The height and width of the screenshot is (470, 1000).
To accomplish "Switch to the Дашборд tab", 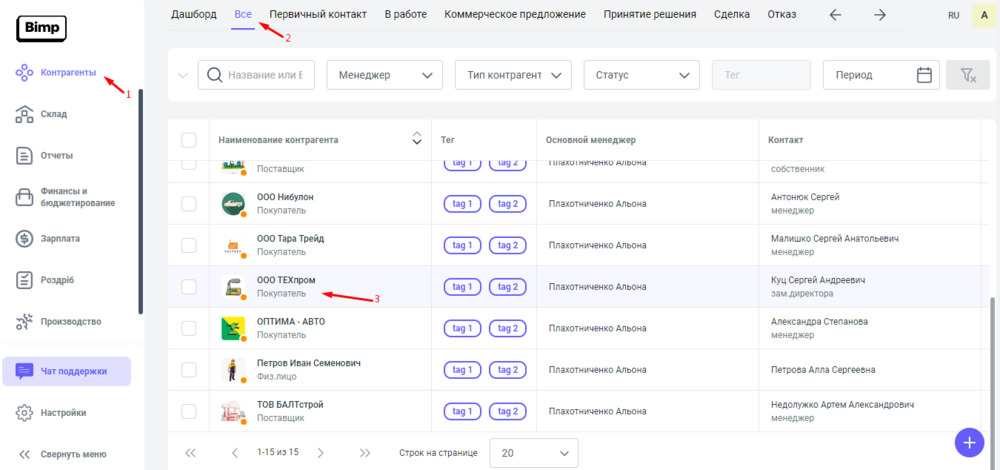I will click(x=194, y=14).
